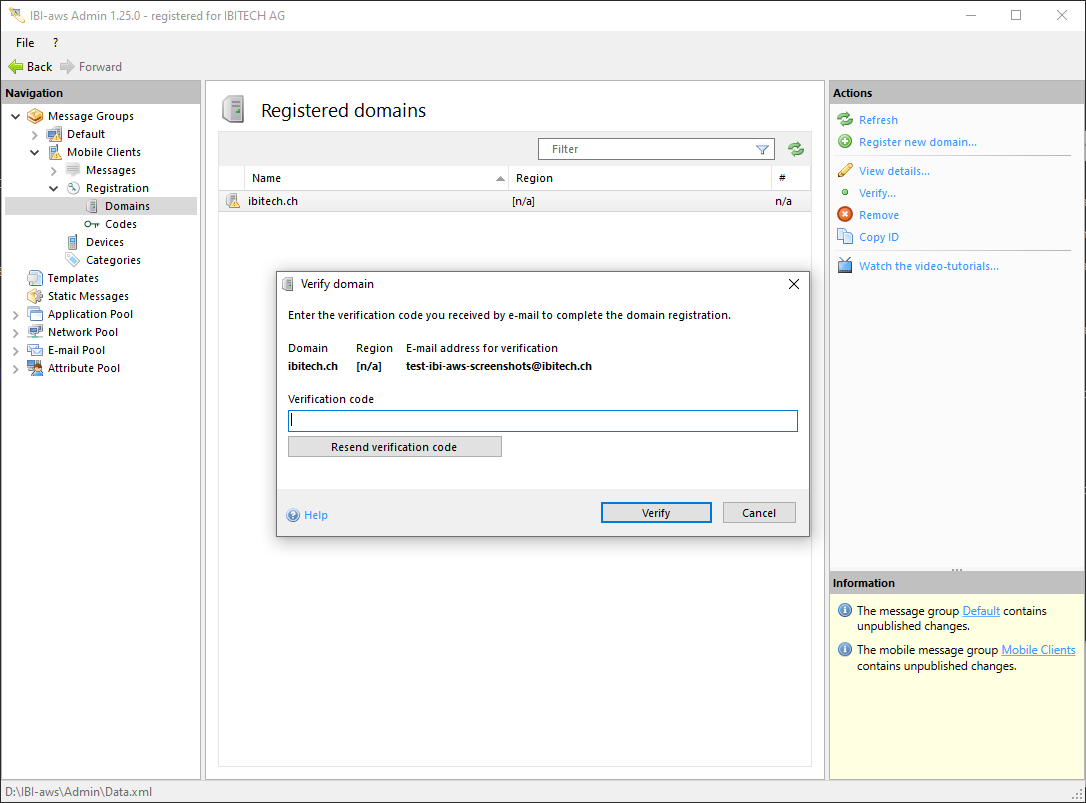The width and height of the screenshot is (1086, 803).
Task: Click the filter funnel icon
Action: [x=762, y=149]
